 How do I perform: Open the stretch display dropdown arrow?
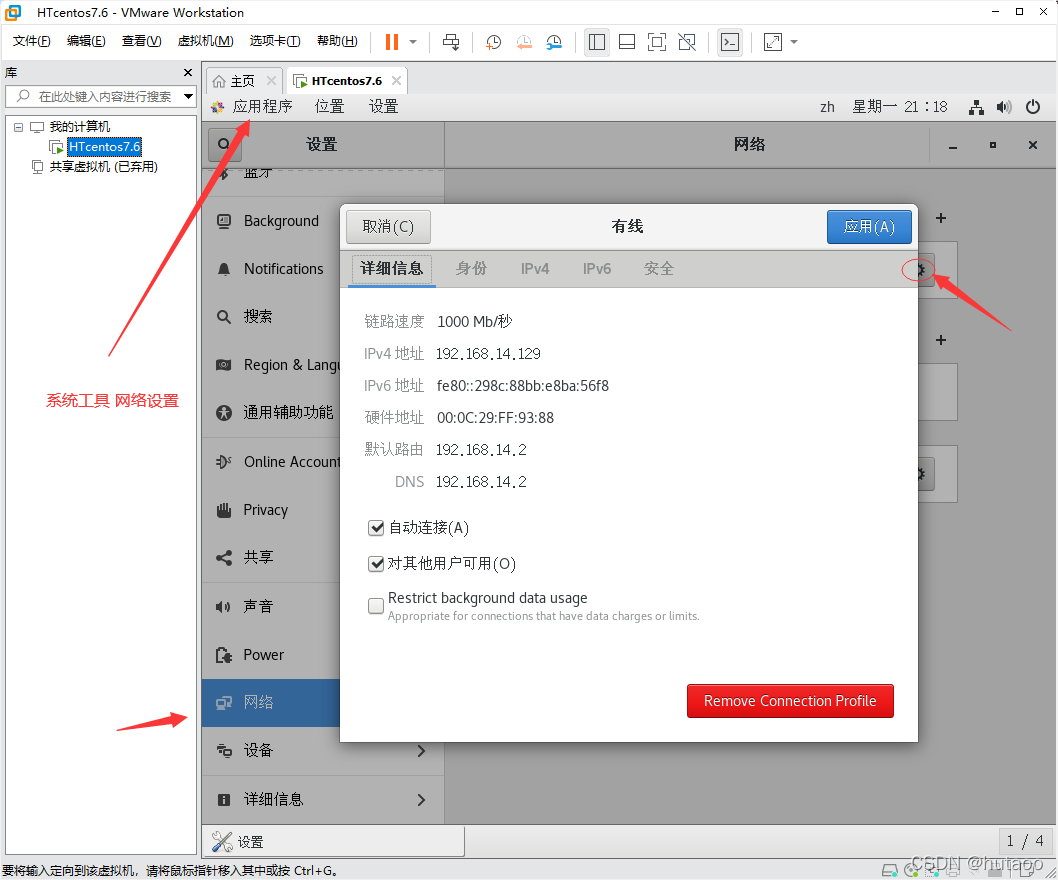[794, 42]
